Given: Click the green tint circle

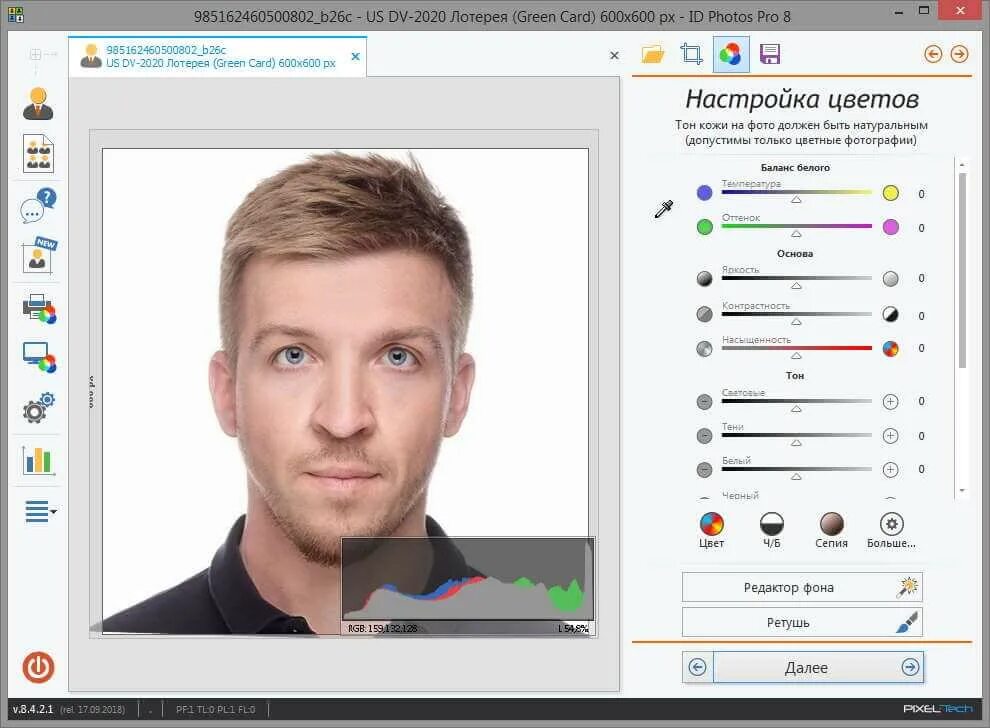Looking at the screenshot, I should pyautogui.click(x=705, y=227).
